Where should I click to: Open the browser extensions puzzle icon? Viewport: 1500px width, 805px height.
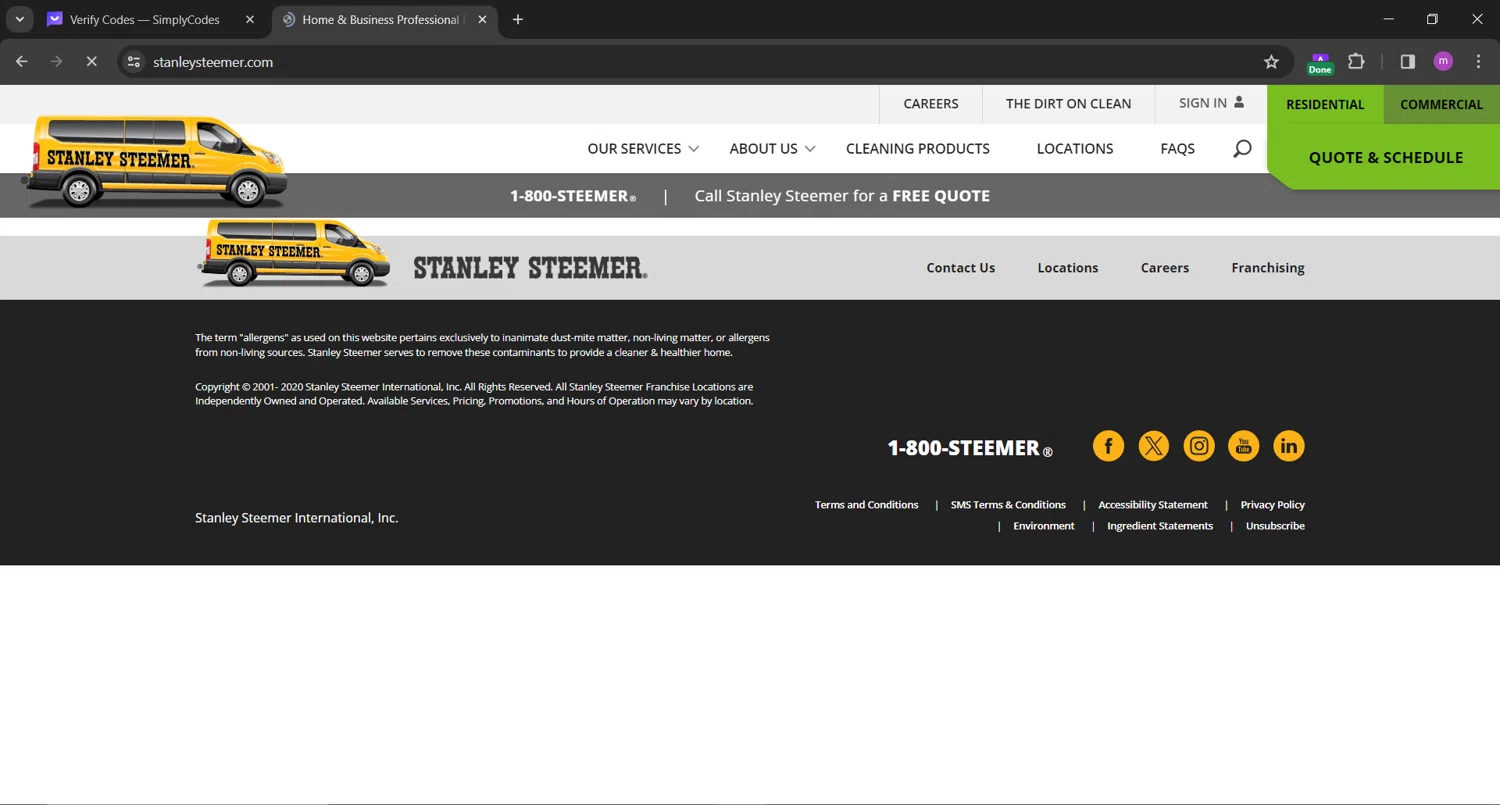1356,62
